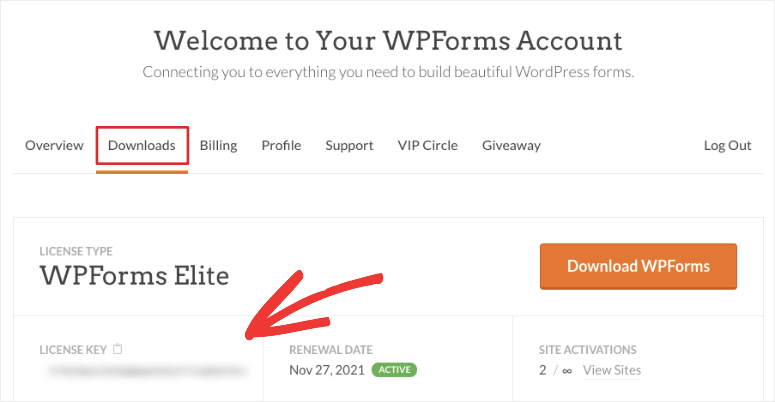Click the site activations count value
This screenshot has height=402, width=775.
[554, 370]
